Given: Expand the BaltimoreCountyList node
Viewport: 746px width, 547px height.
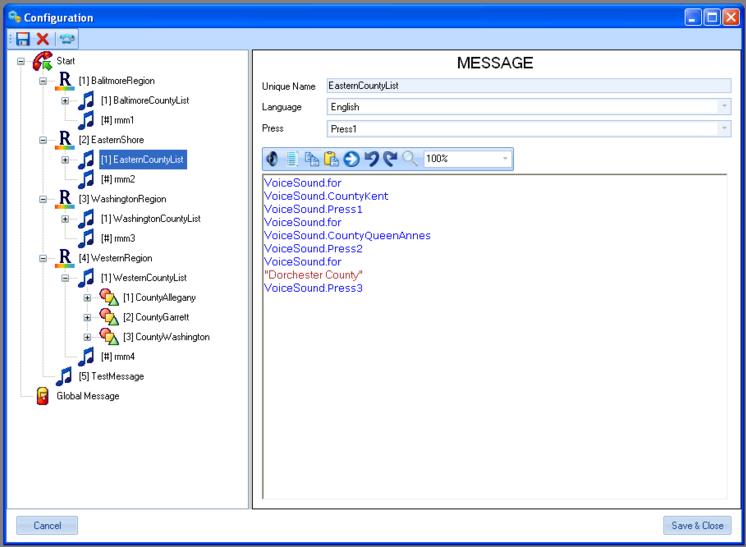Looking at the screenshot, I should tap(65, 100).
